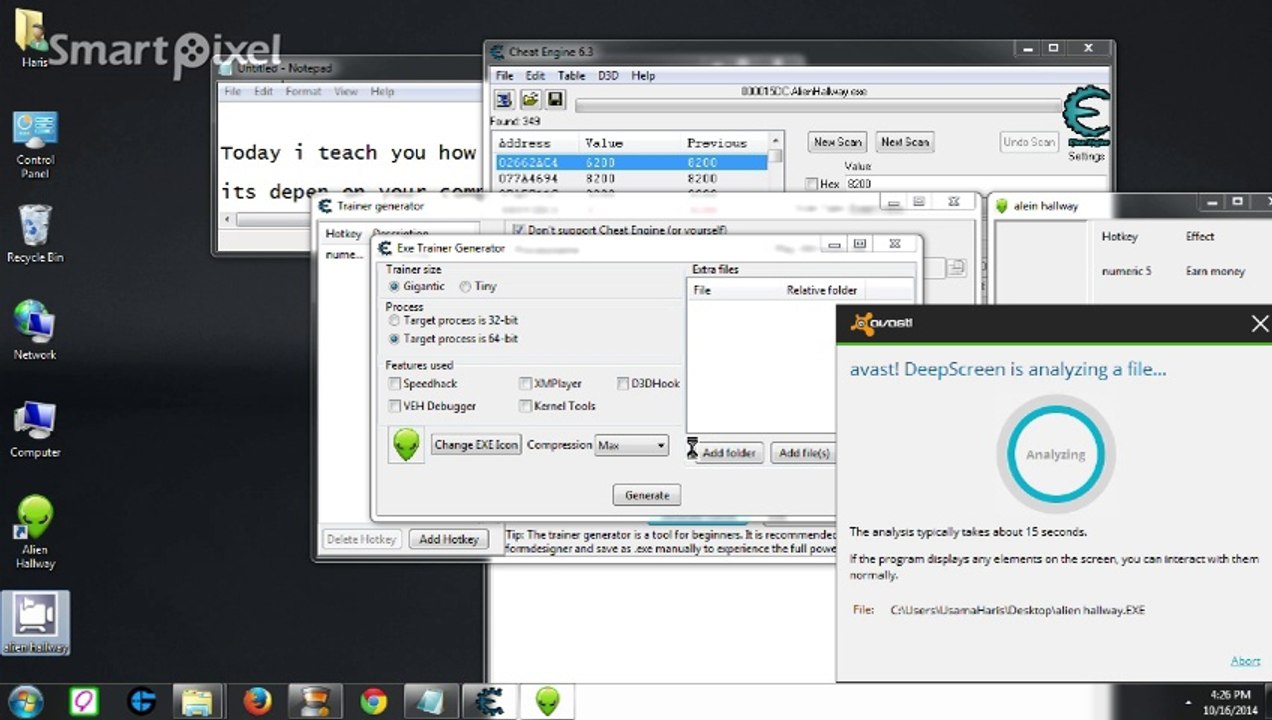Screen dimensions: 1272x720
Task: Open Firefox from the taskbar
Action: tap(257, 701)
